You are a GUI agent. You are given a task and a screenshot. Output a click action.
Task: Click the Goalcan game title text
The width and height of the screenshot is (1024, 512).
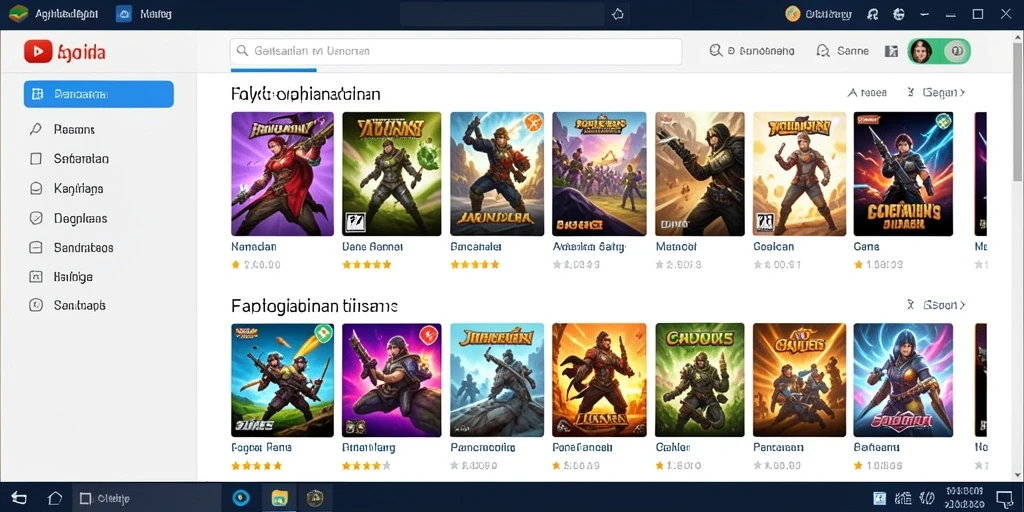(x=773, y=247)
